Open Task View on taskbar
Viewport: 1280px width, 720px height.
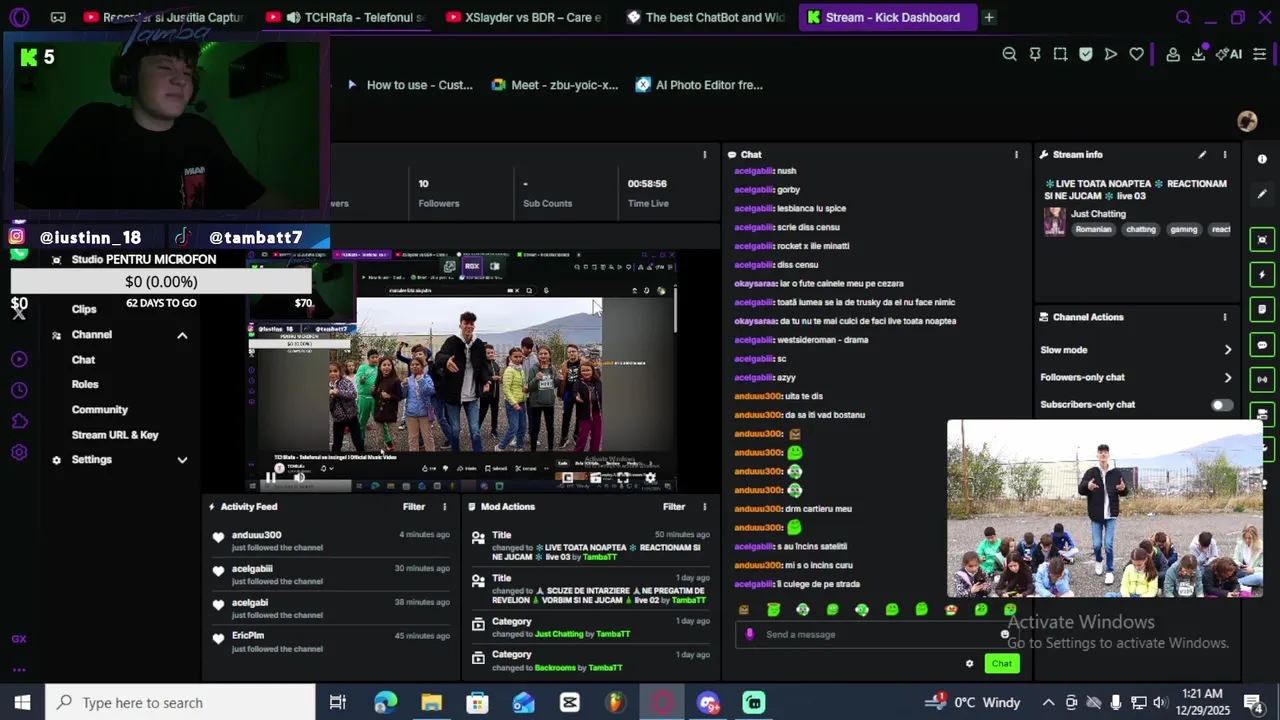[338, 703]
